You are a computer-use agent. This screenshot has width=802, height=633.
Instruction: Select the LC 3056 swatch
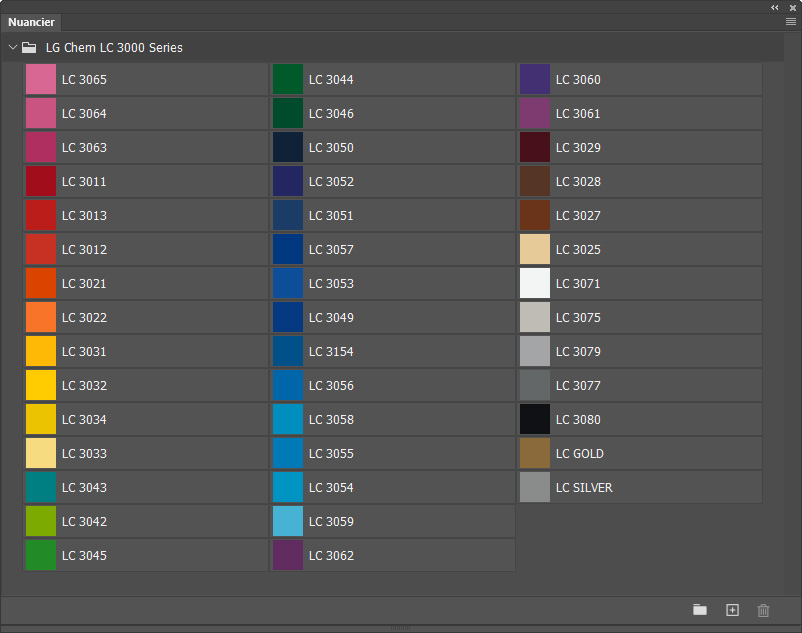(x=288, y=385)
